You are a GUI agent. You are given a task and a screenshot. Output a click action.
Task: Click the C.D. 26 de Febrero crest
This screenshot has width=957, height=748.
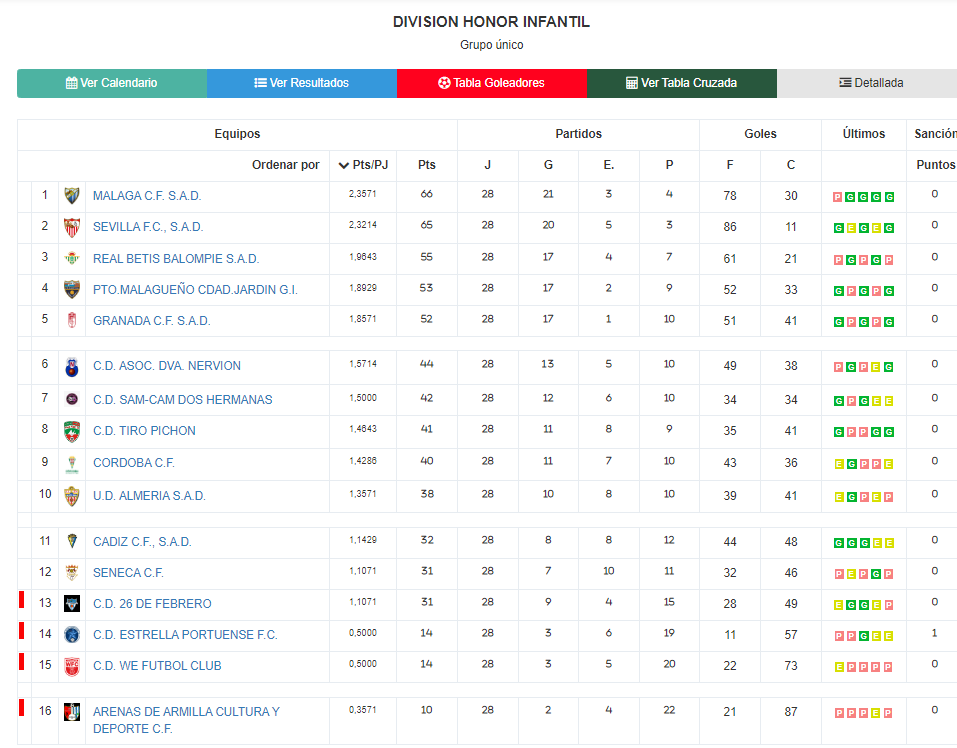click(x=72, y=603)
